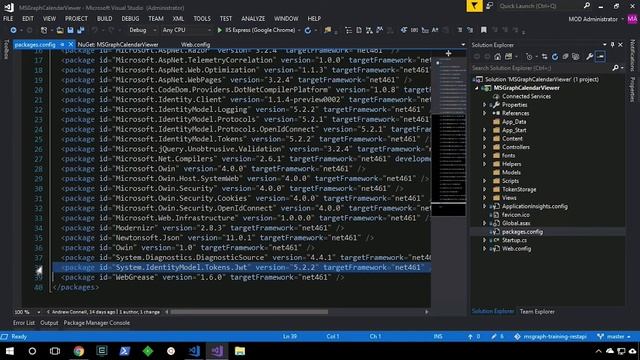The height and width of the screenshot is (360, 640).
Task: Expand the Controllers folder
Action: coord(484,147)
